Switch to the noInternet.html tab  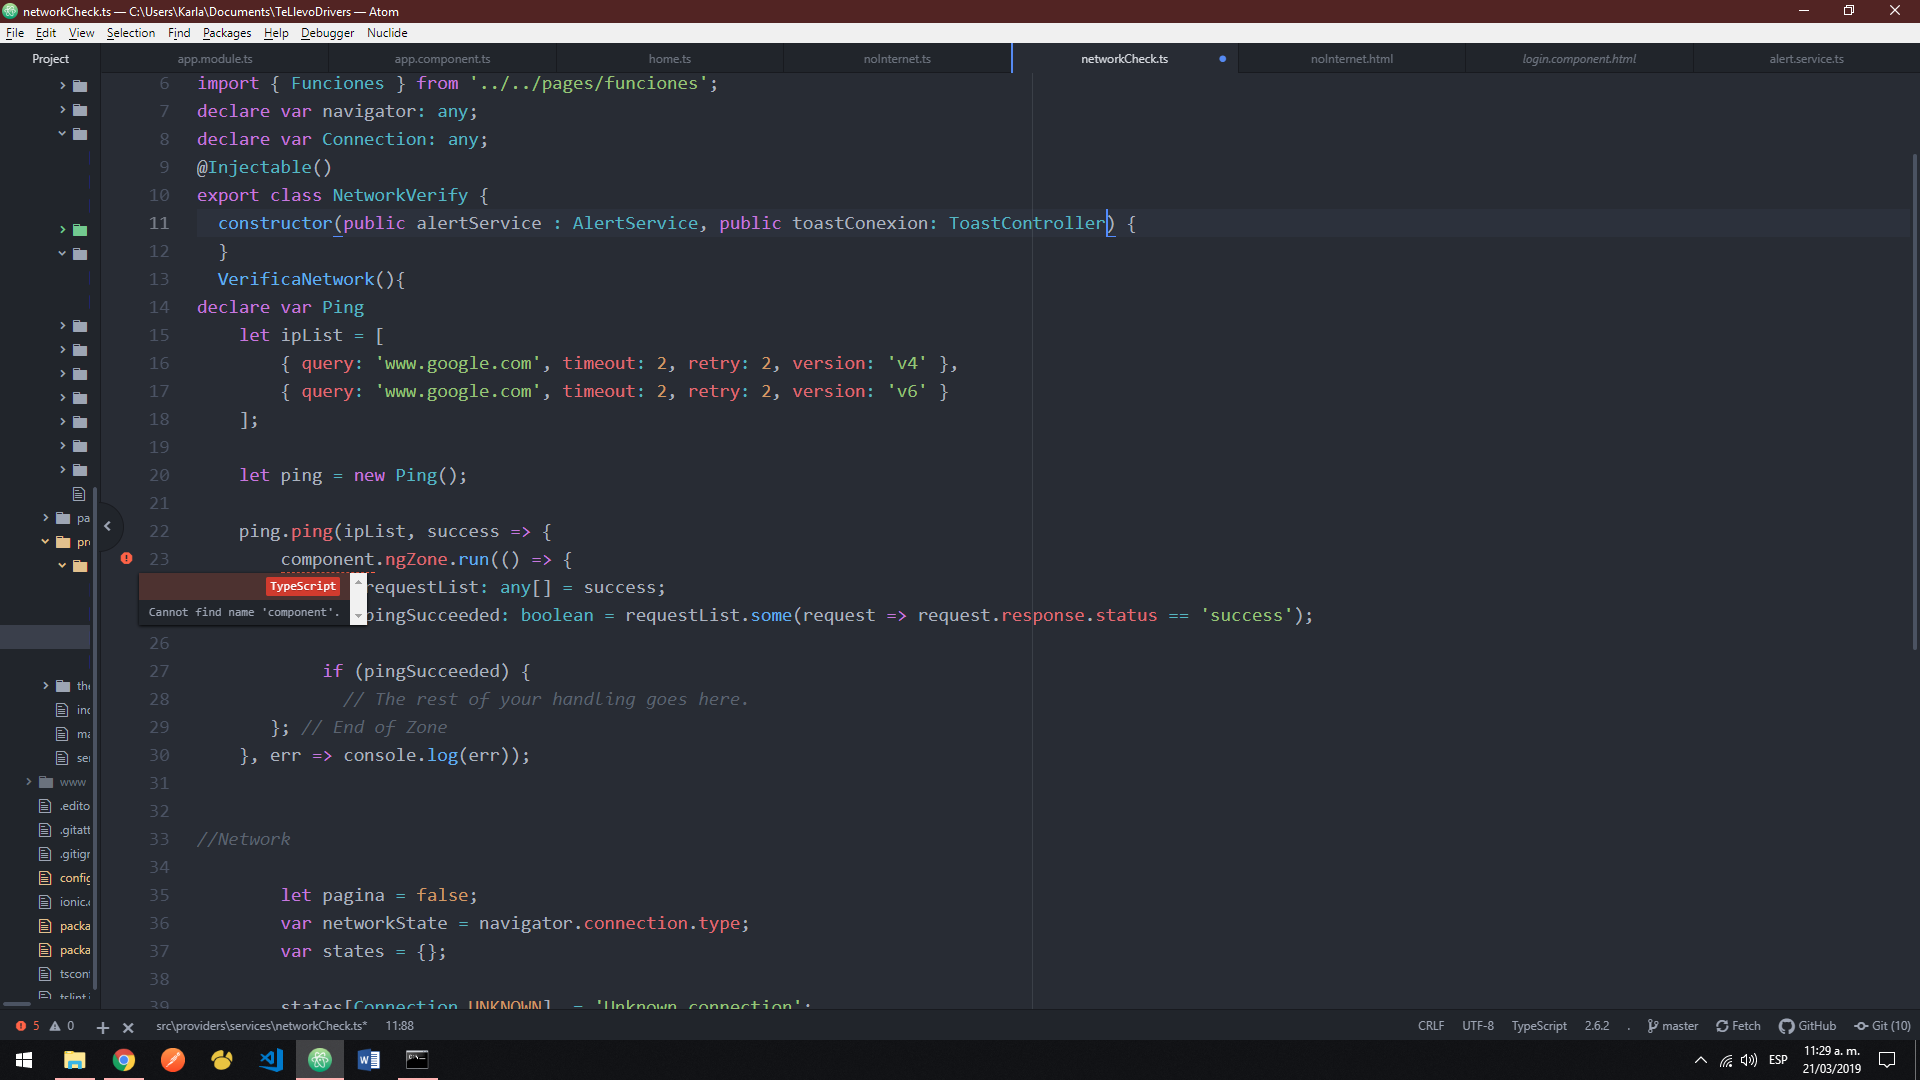tap(1351, 58)
